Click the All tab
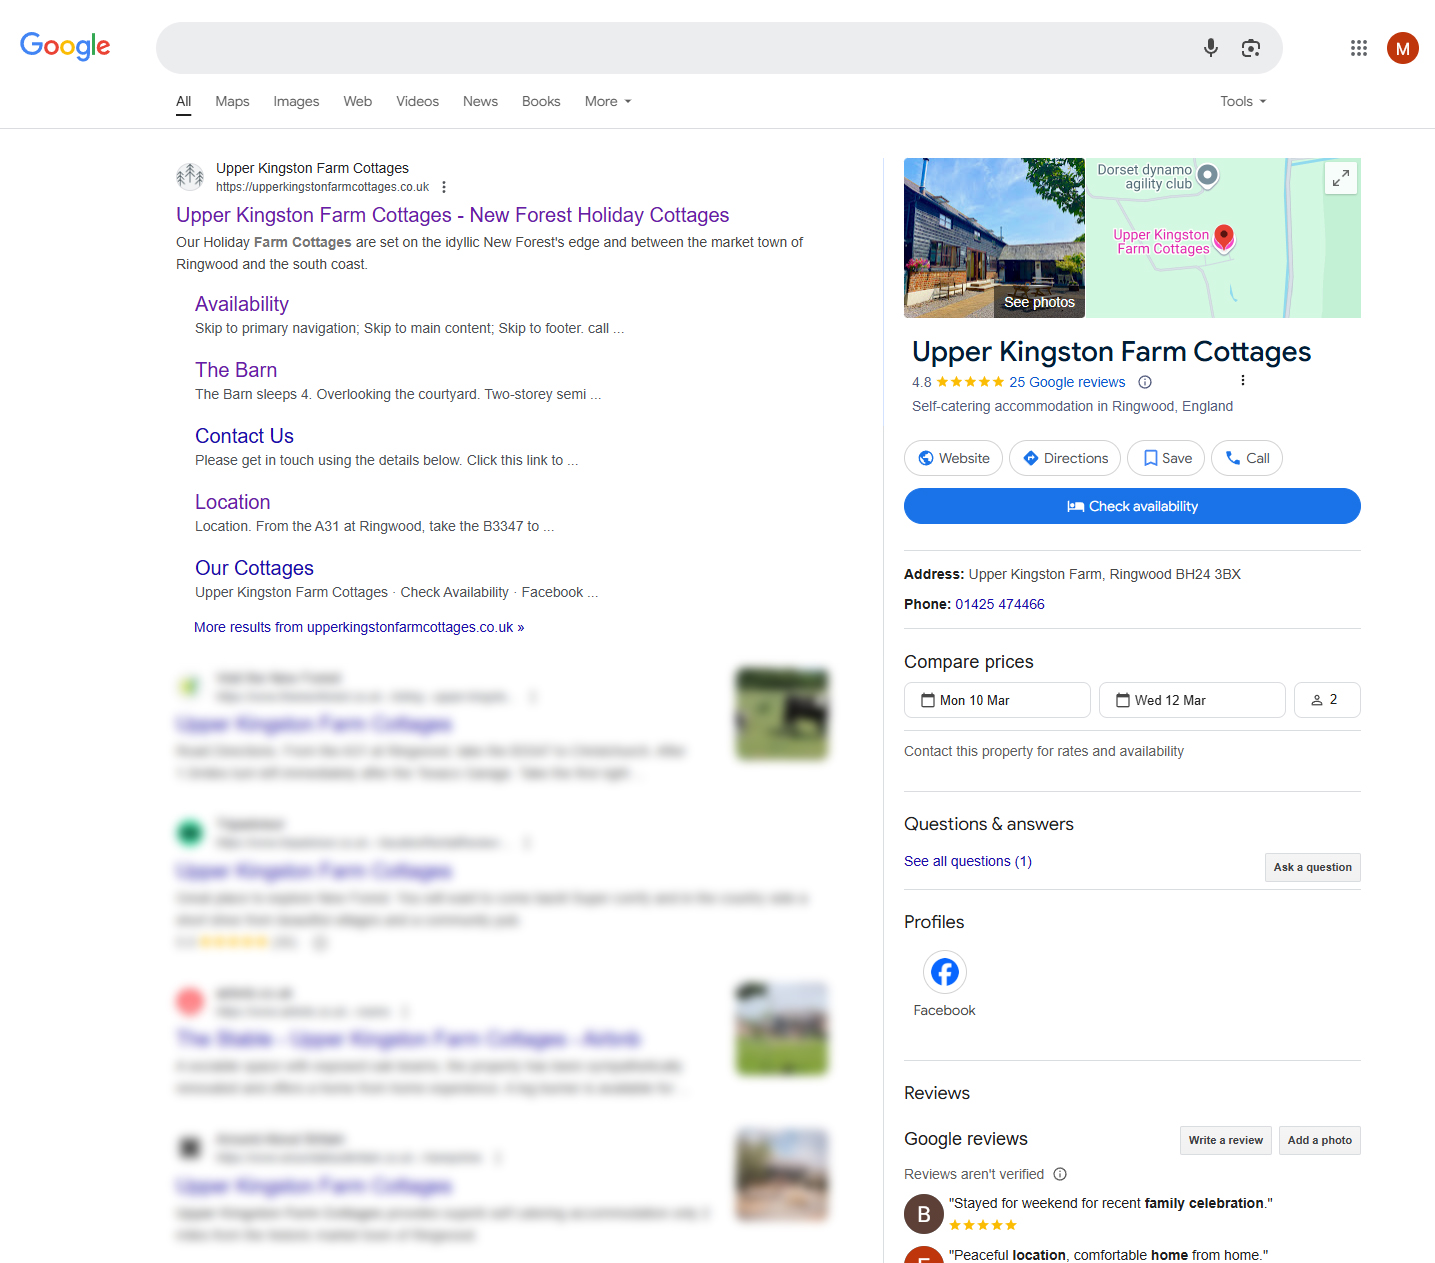 pyautogui.click(x=184, y=101)
